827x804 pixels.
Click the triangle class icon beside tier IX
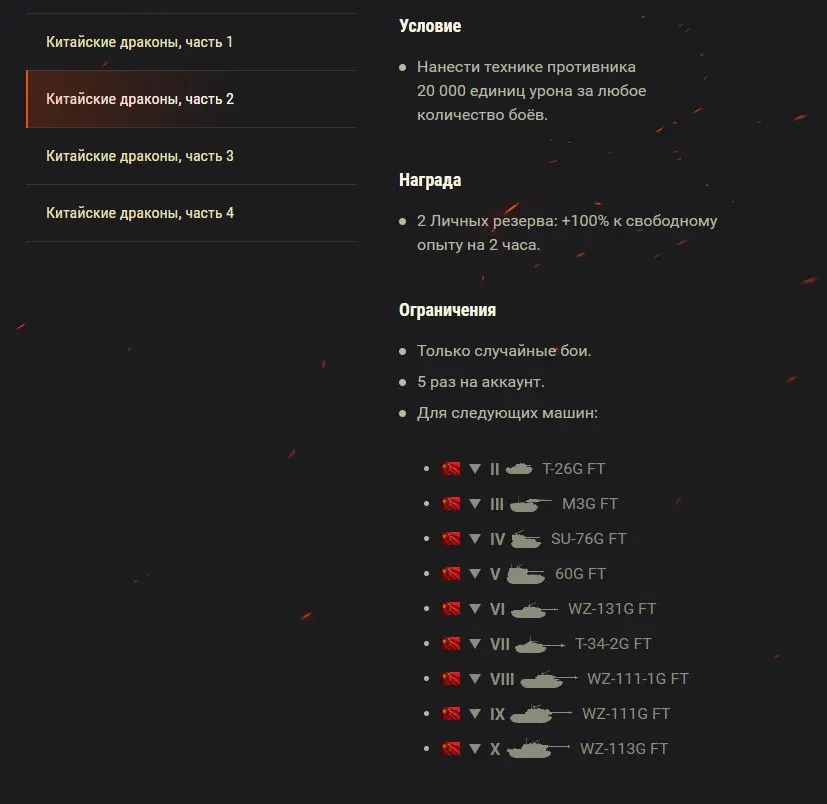tap(475, 714)
